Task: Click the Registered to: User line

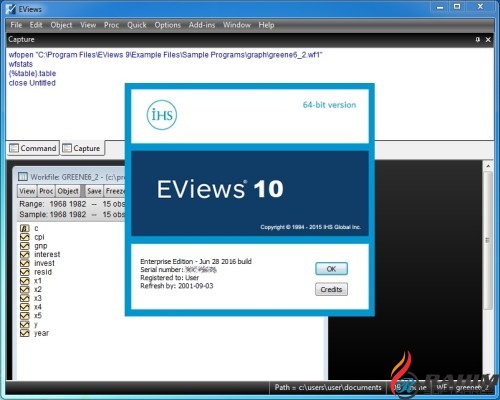Action: tap(170, 278)
